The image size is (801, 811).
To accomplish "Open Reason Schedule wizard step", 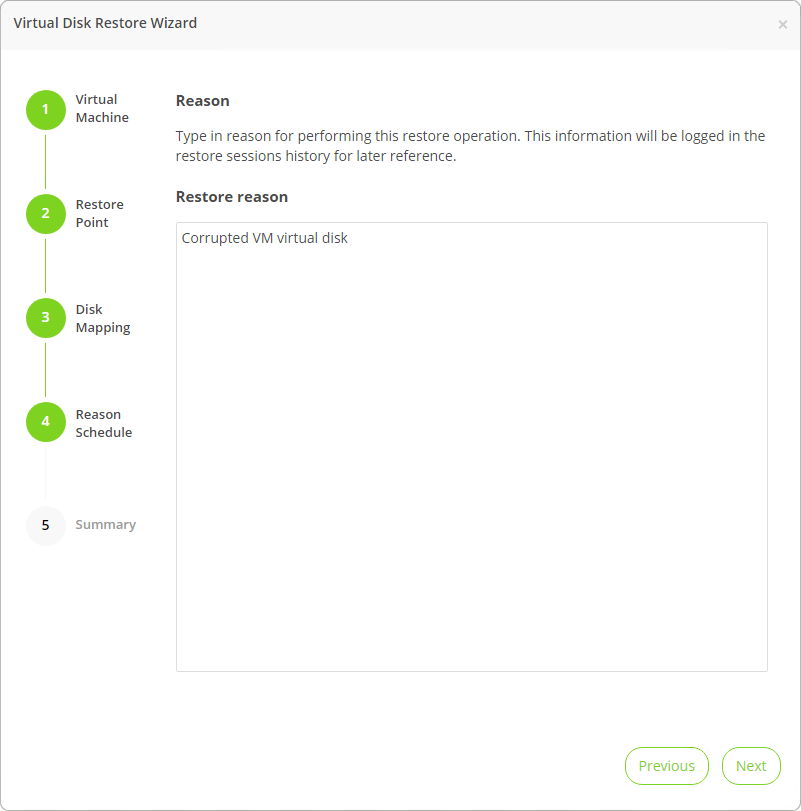I will click(103, 423).
